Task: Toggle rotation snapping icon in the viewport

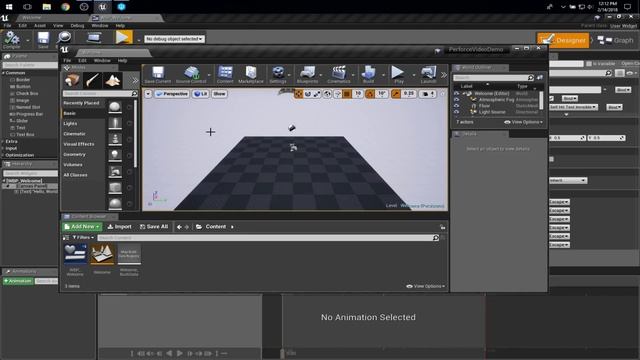Action: click(370, 94)
